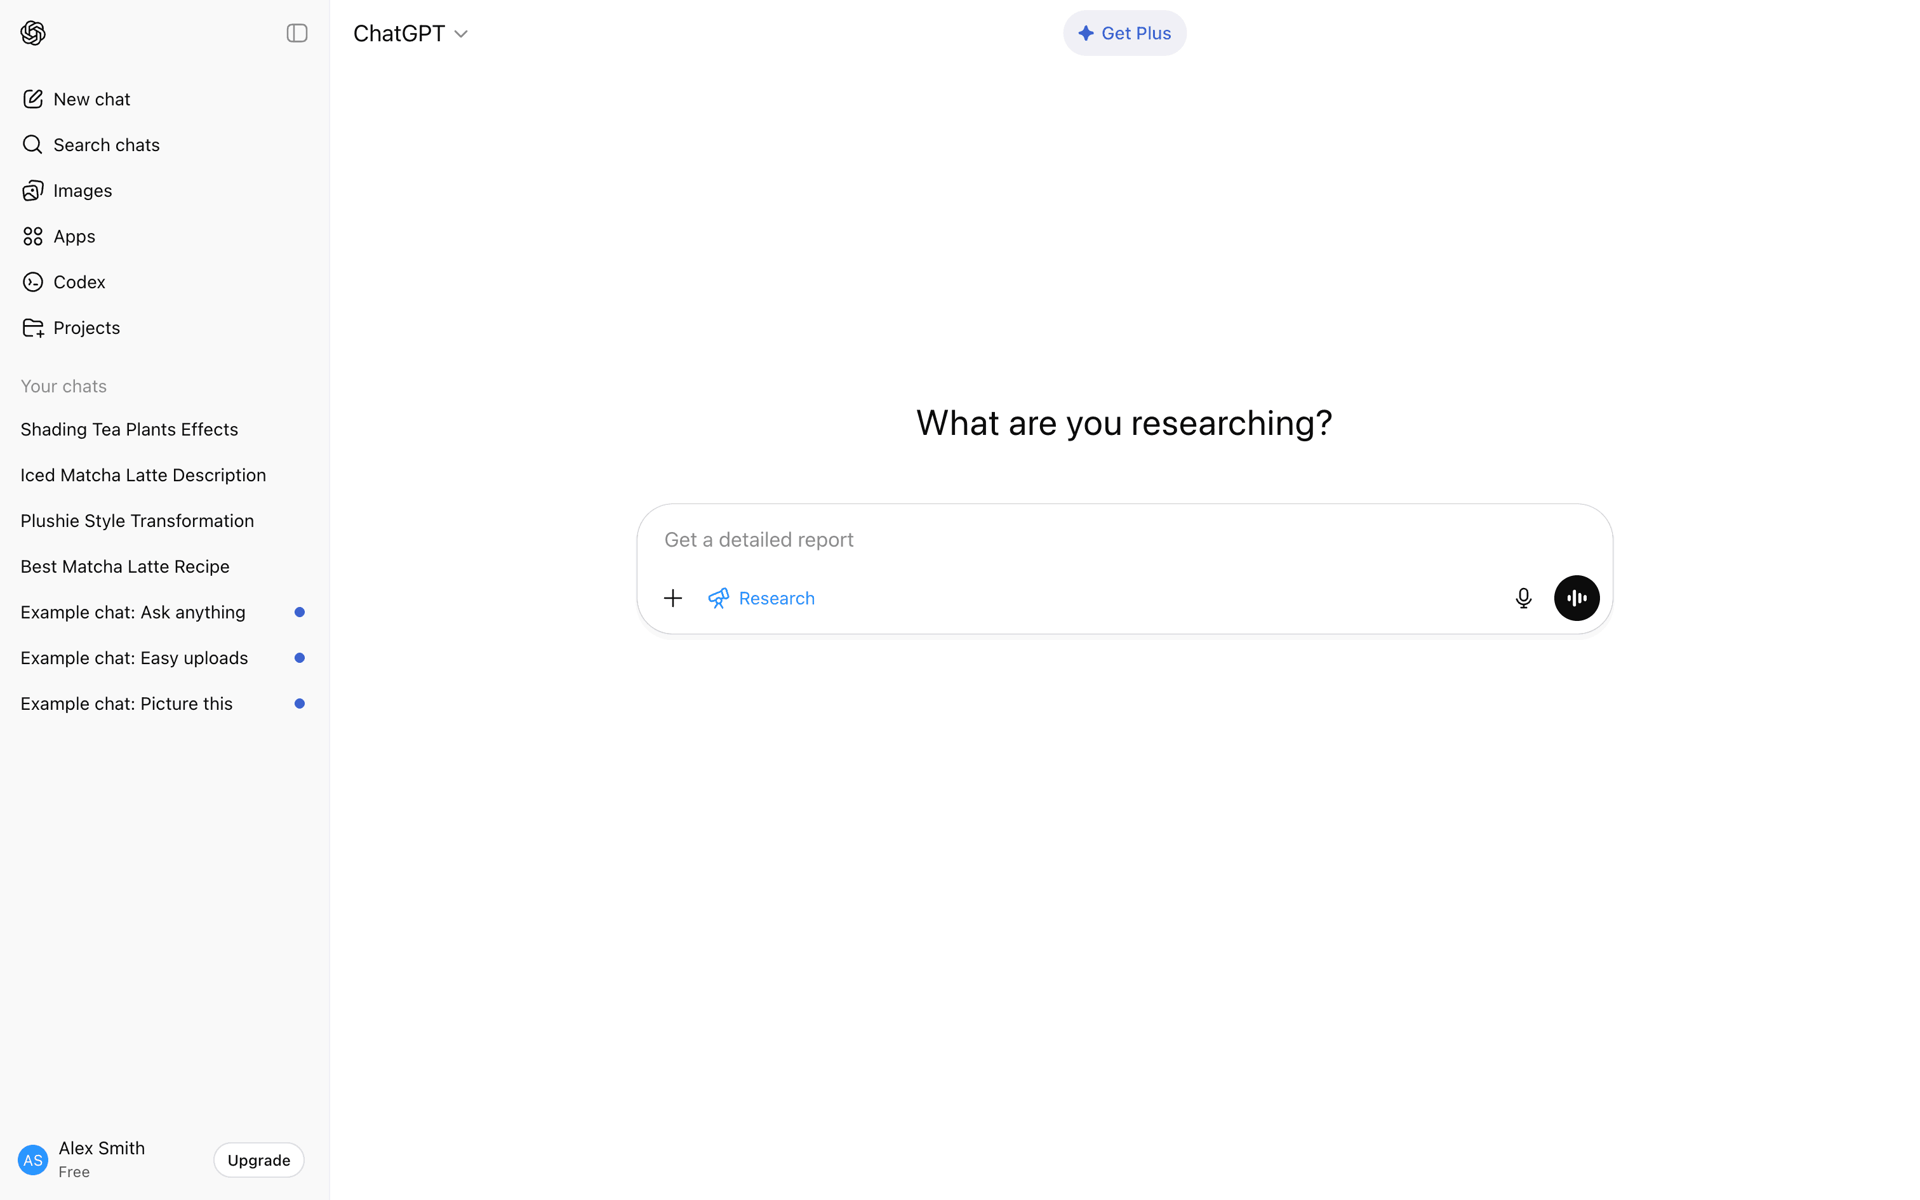Click the AS avatar icon
The height and width of the screenshot is (1200, 1920).
33,1160
